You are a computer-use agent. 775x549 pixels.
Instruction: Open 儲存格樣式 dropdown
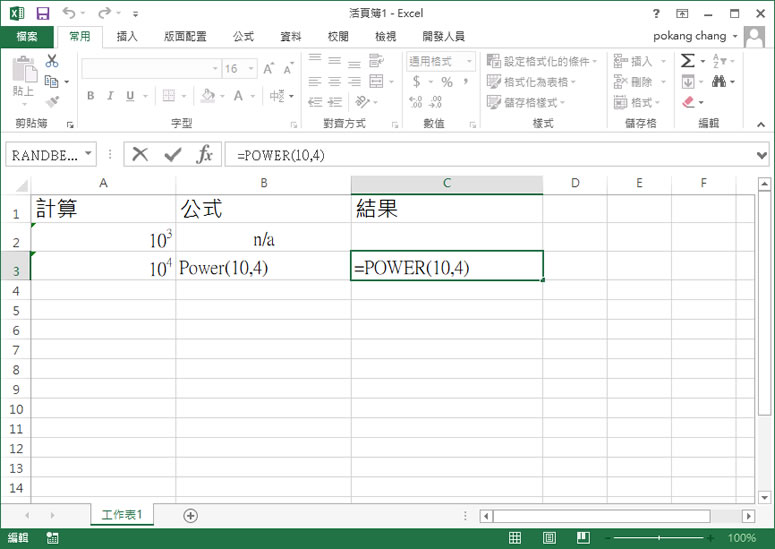526,102
